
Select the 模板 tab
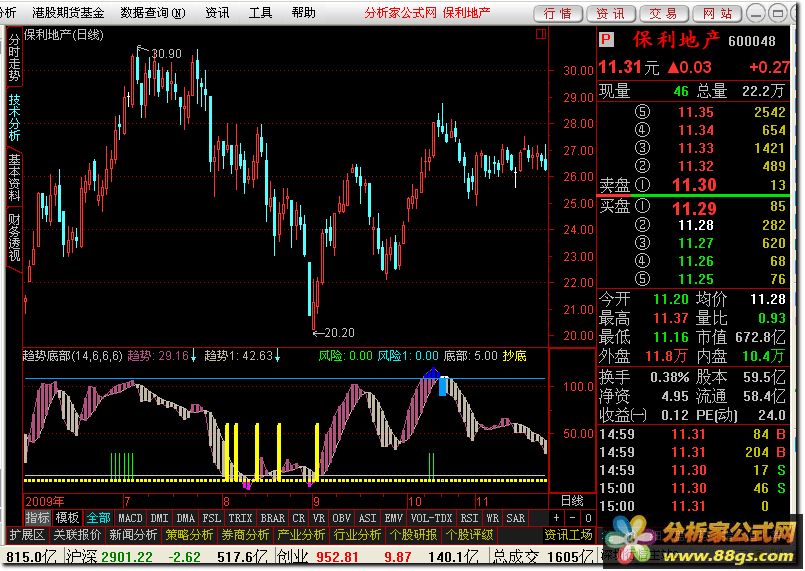(x=67, y=518)
